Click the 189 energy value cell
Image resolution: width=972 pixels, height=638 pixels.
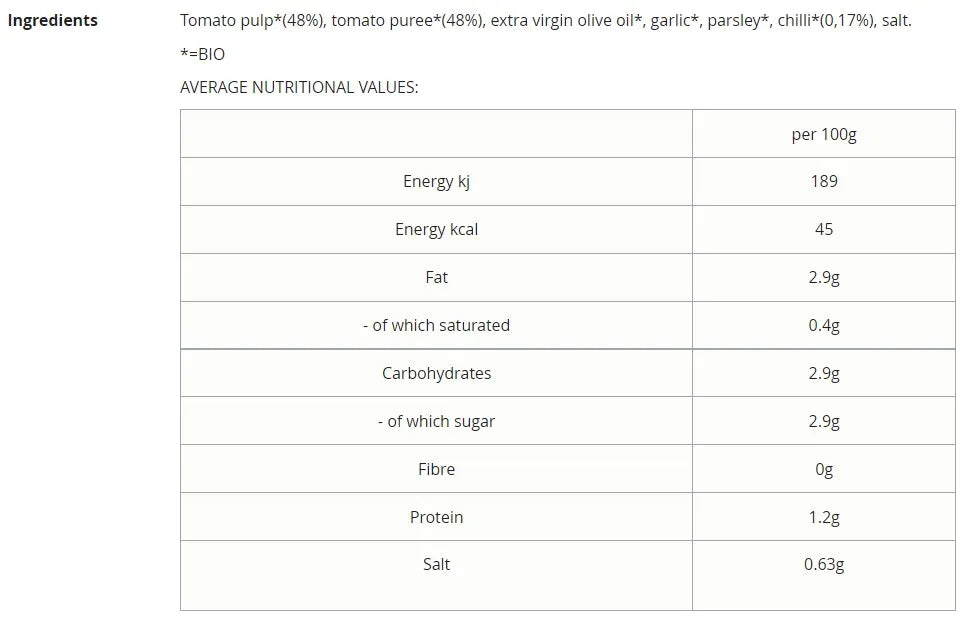point(824,181)
